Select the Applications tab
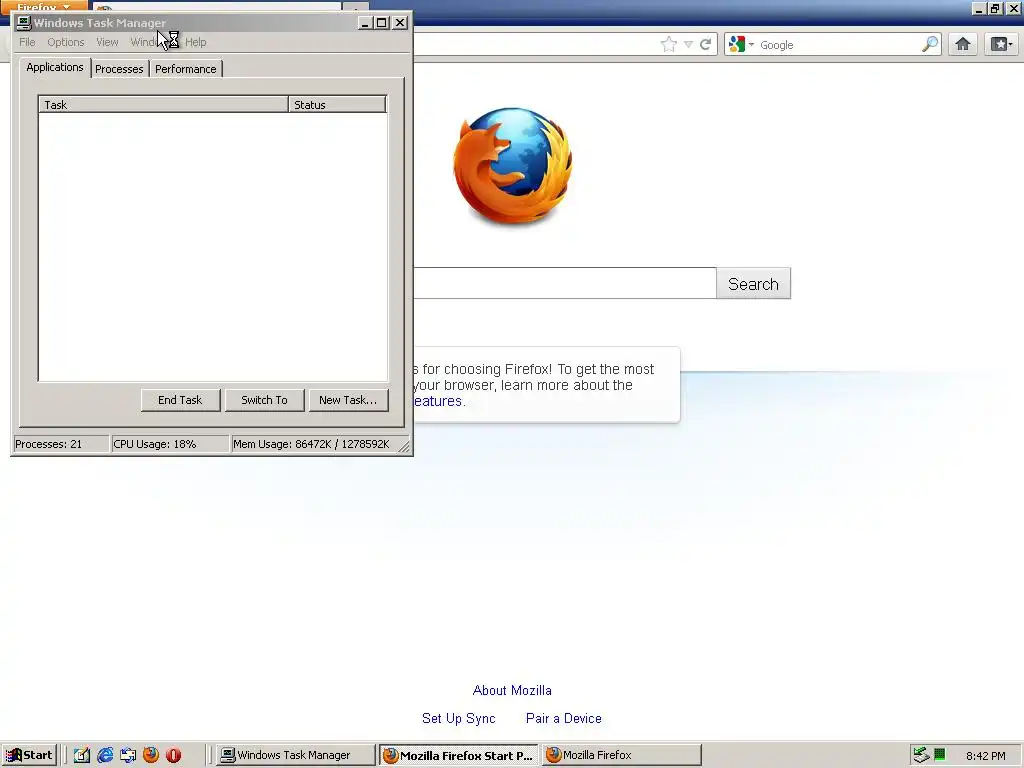The height and width of the screenshot is (768, 1024). pyautogui.click(x=55, y=67)
